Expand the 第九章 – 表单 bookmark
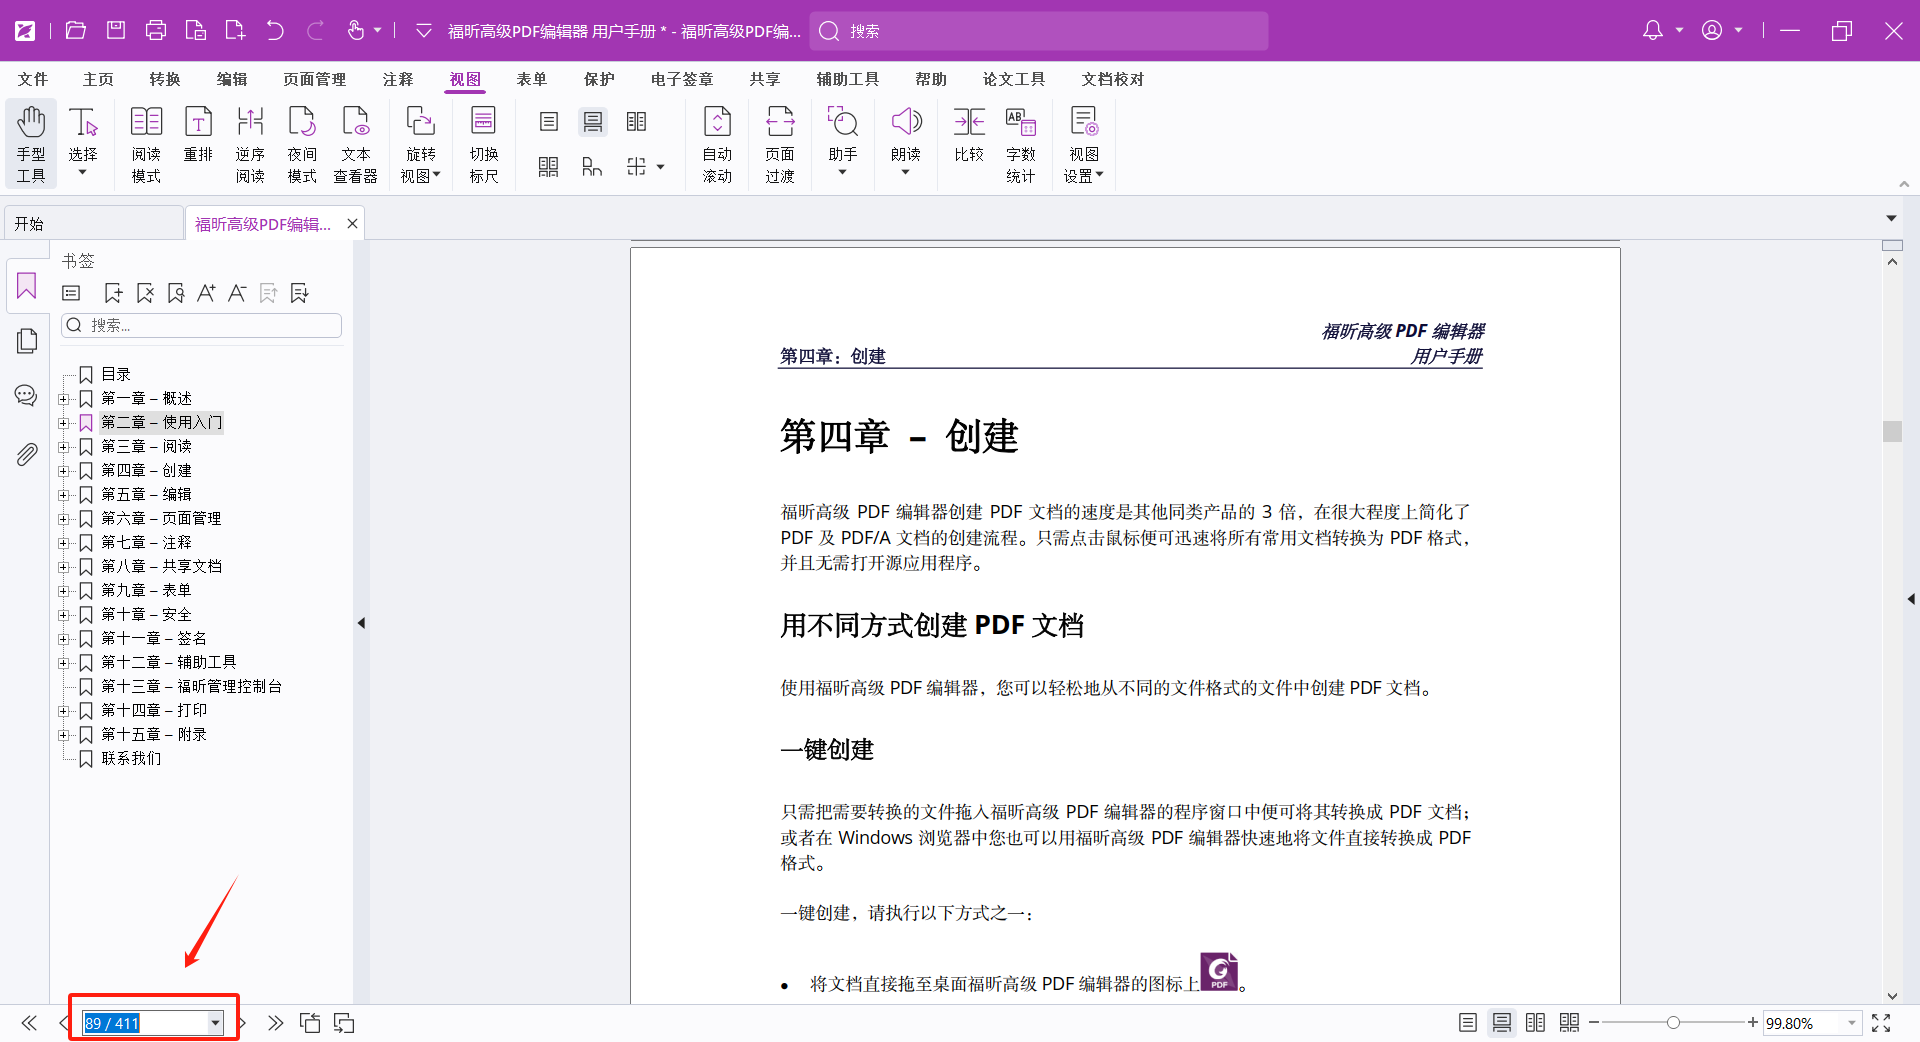1920x1042 pixels. tap(63, 591)
